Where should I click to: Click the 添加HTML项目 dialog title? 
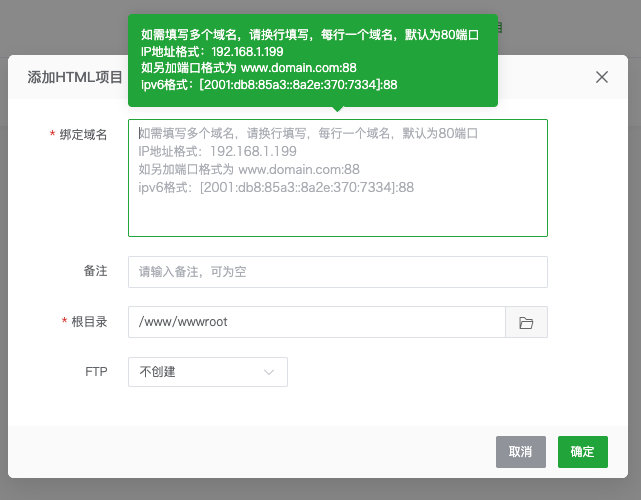(74, 77)
